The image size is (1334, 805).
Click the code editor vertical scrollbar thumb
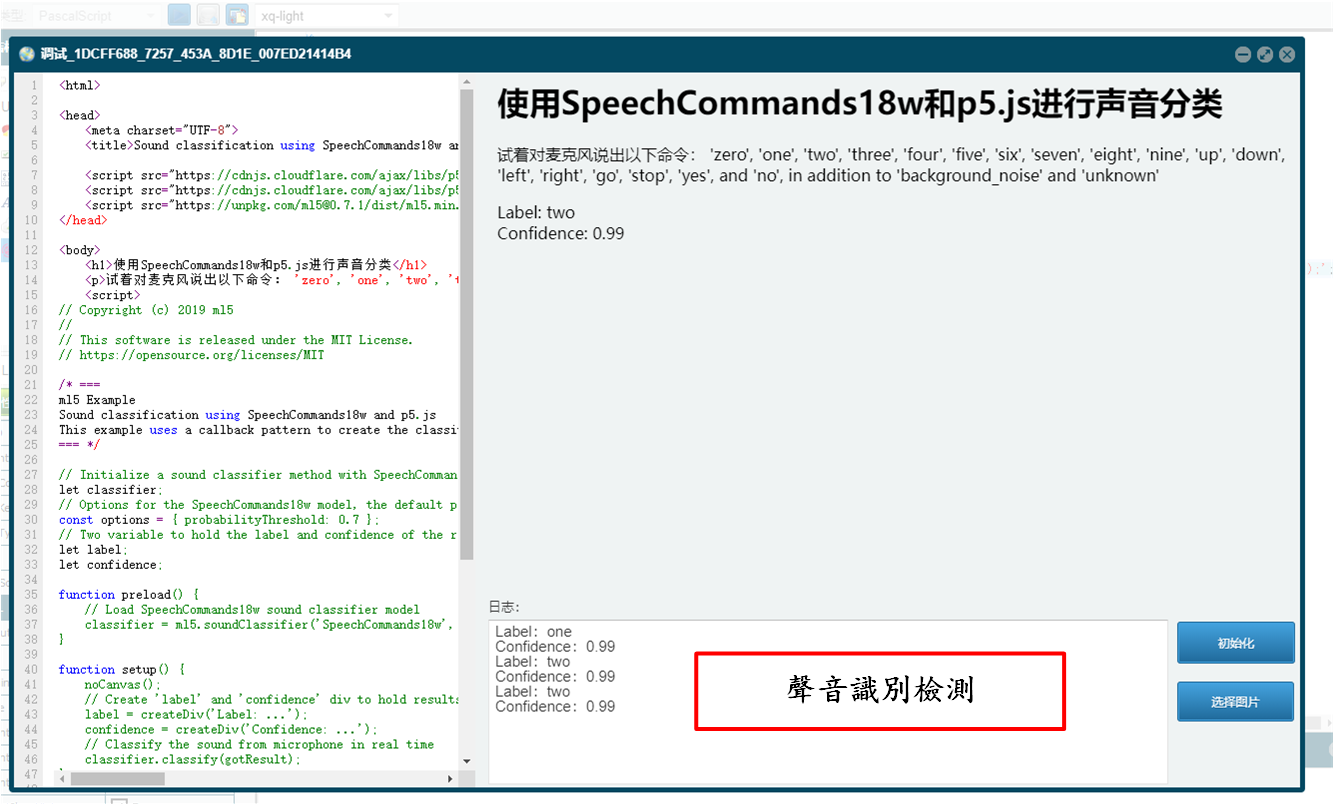click(x=466, y=325)
